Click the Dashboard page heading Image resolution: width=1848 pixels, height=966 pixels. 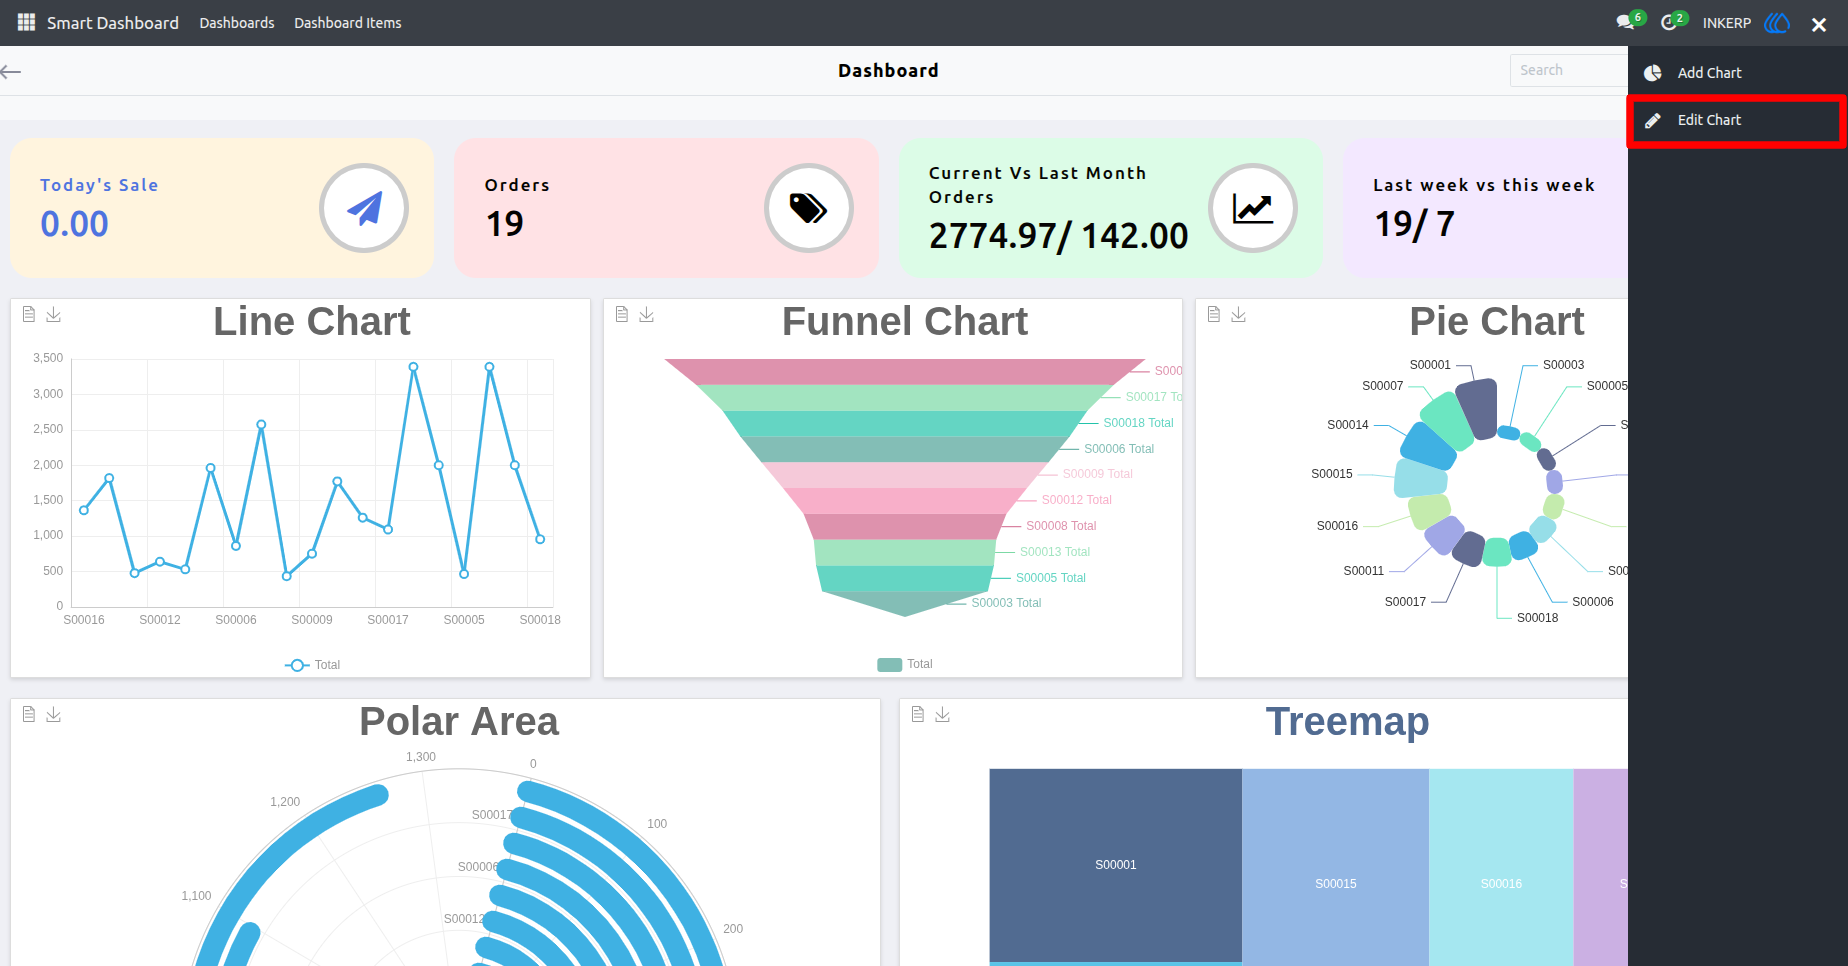888,71
